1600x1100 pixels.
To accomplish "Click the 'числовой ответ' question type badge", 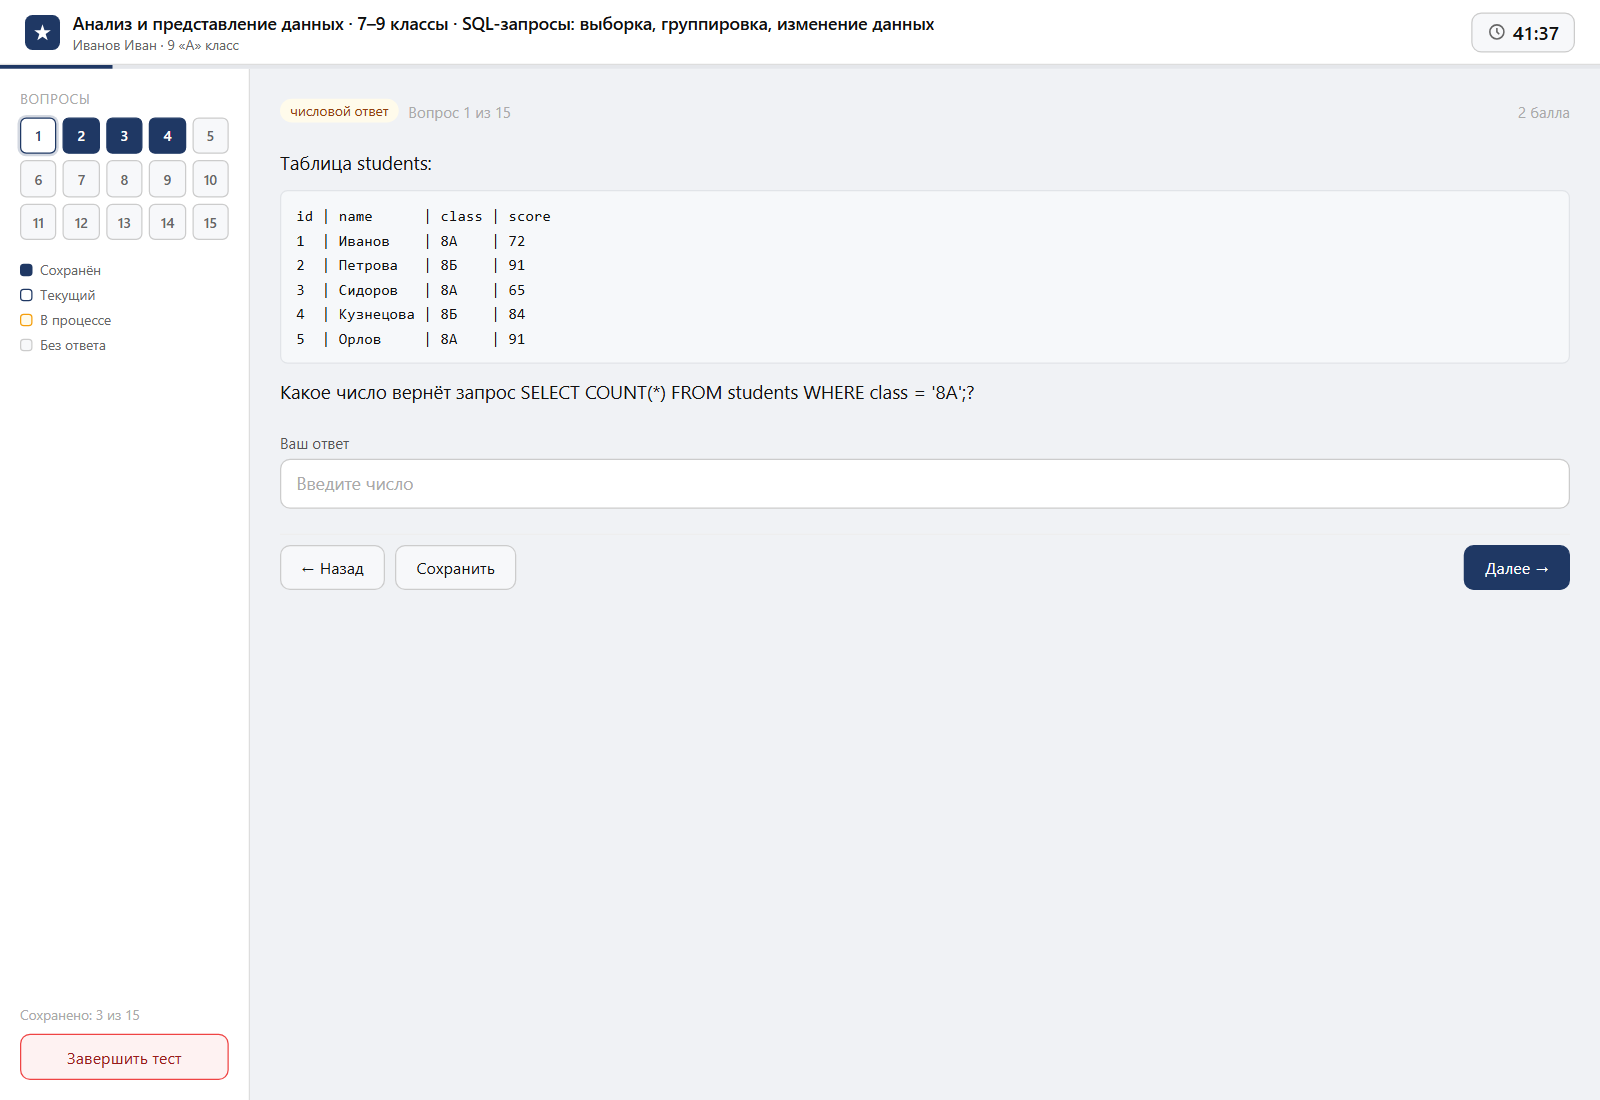I will click(339, 112).
